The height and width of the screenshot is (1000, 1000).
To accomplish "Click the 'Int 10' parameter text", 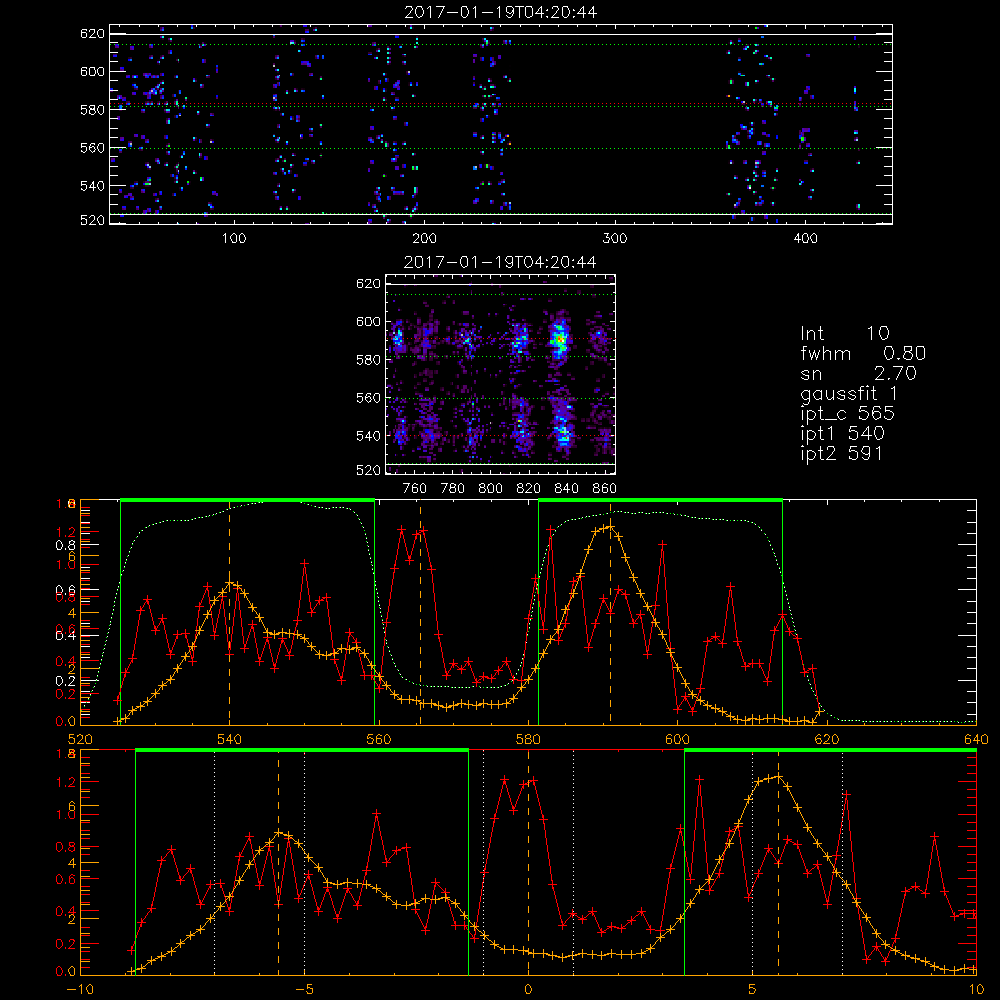I will pos(844,333).
